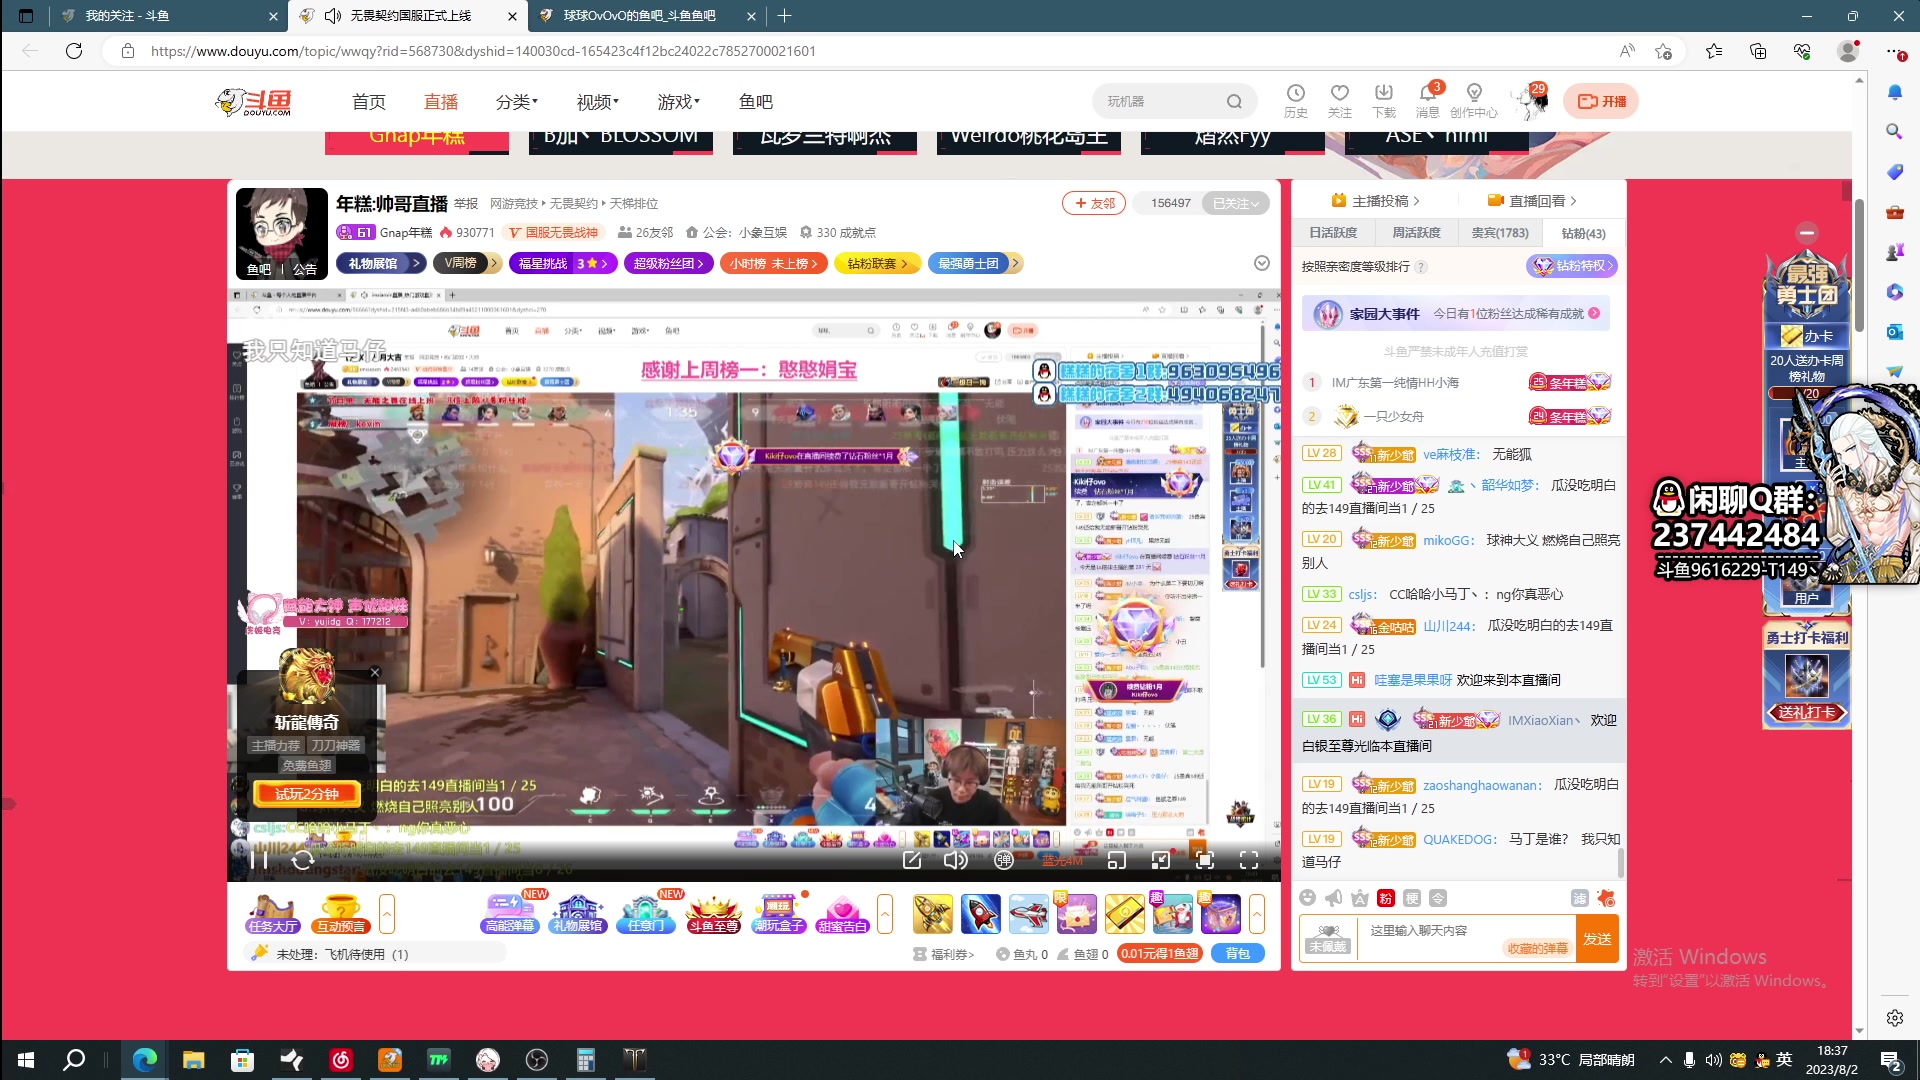The width and height of the screenshot is (1920, 1080).
Task: Open the emoji picker in chat
Action: tap(1307, 898)
